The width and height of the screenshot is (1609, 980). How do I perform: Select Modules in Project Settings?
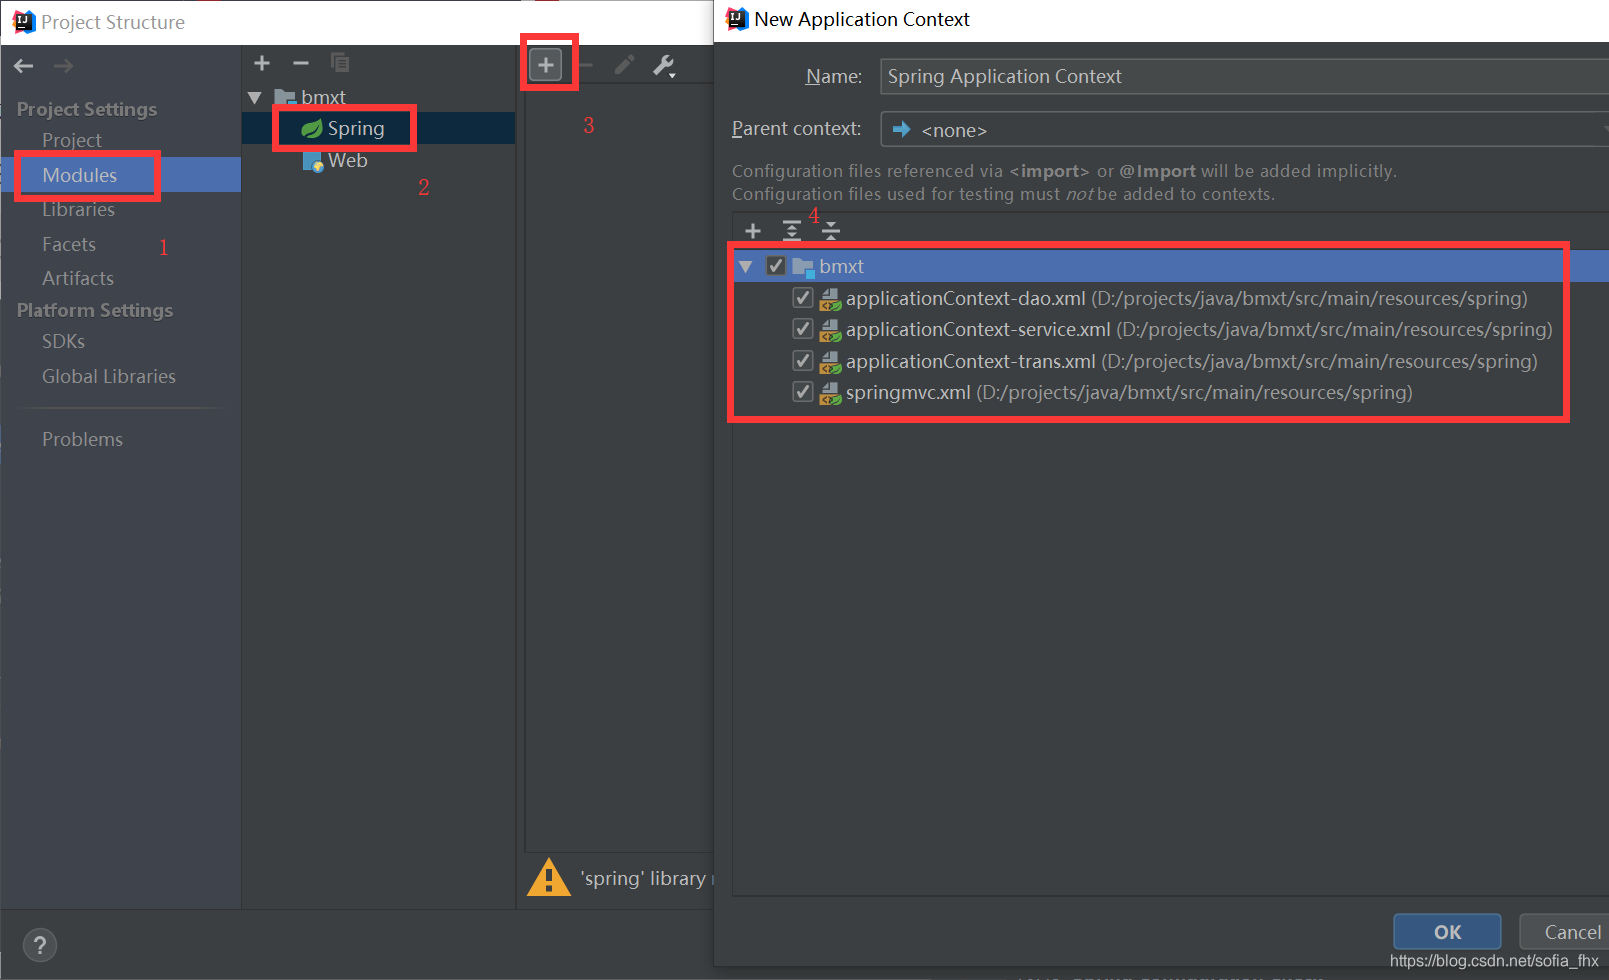80,175
